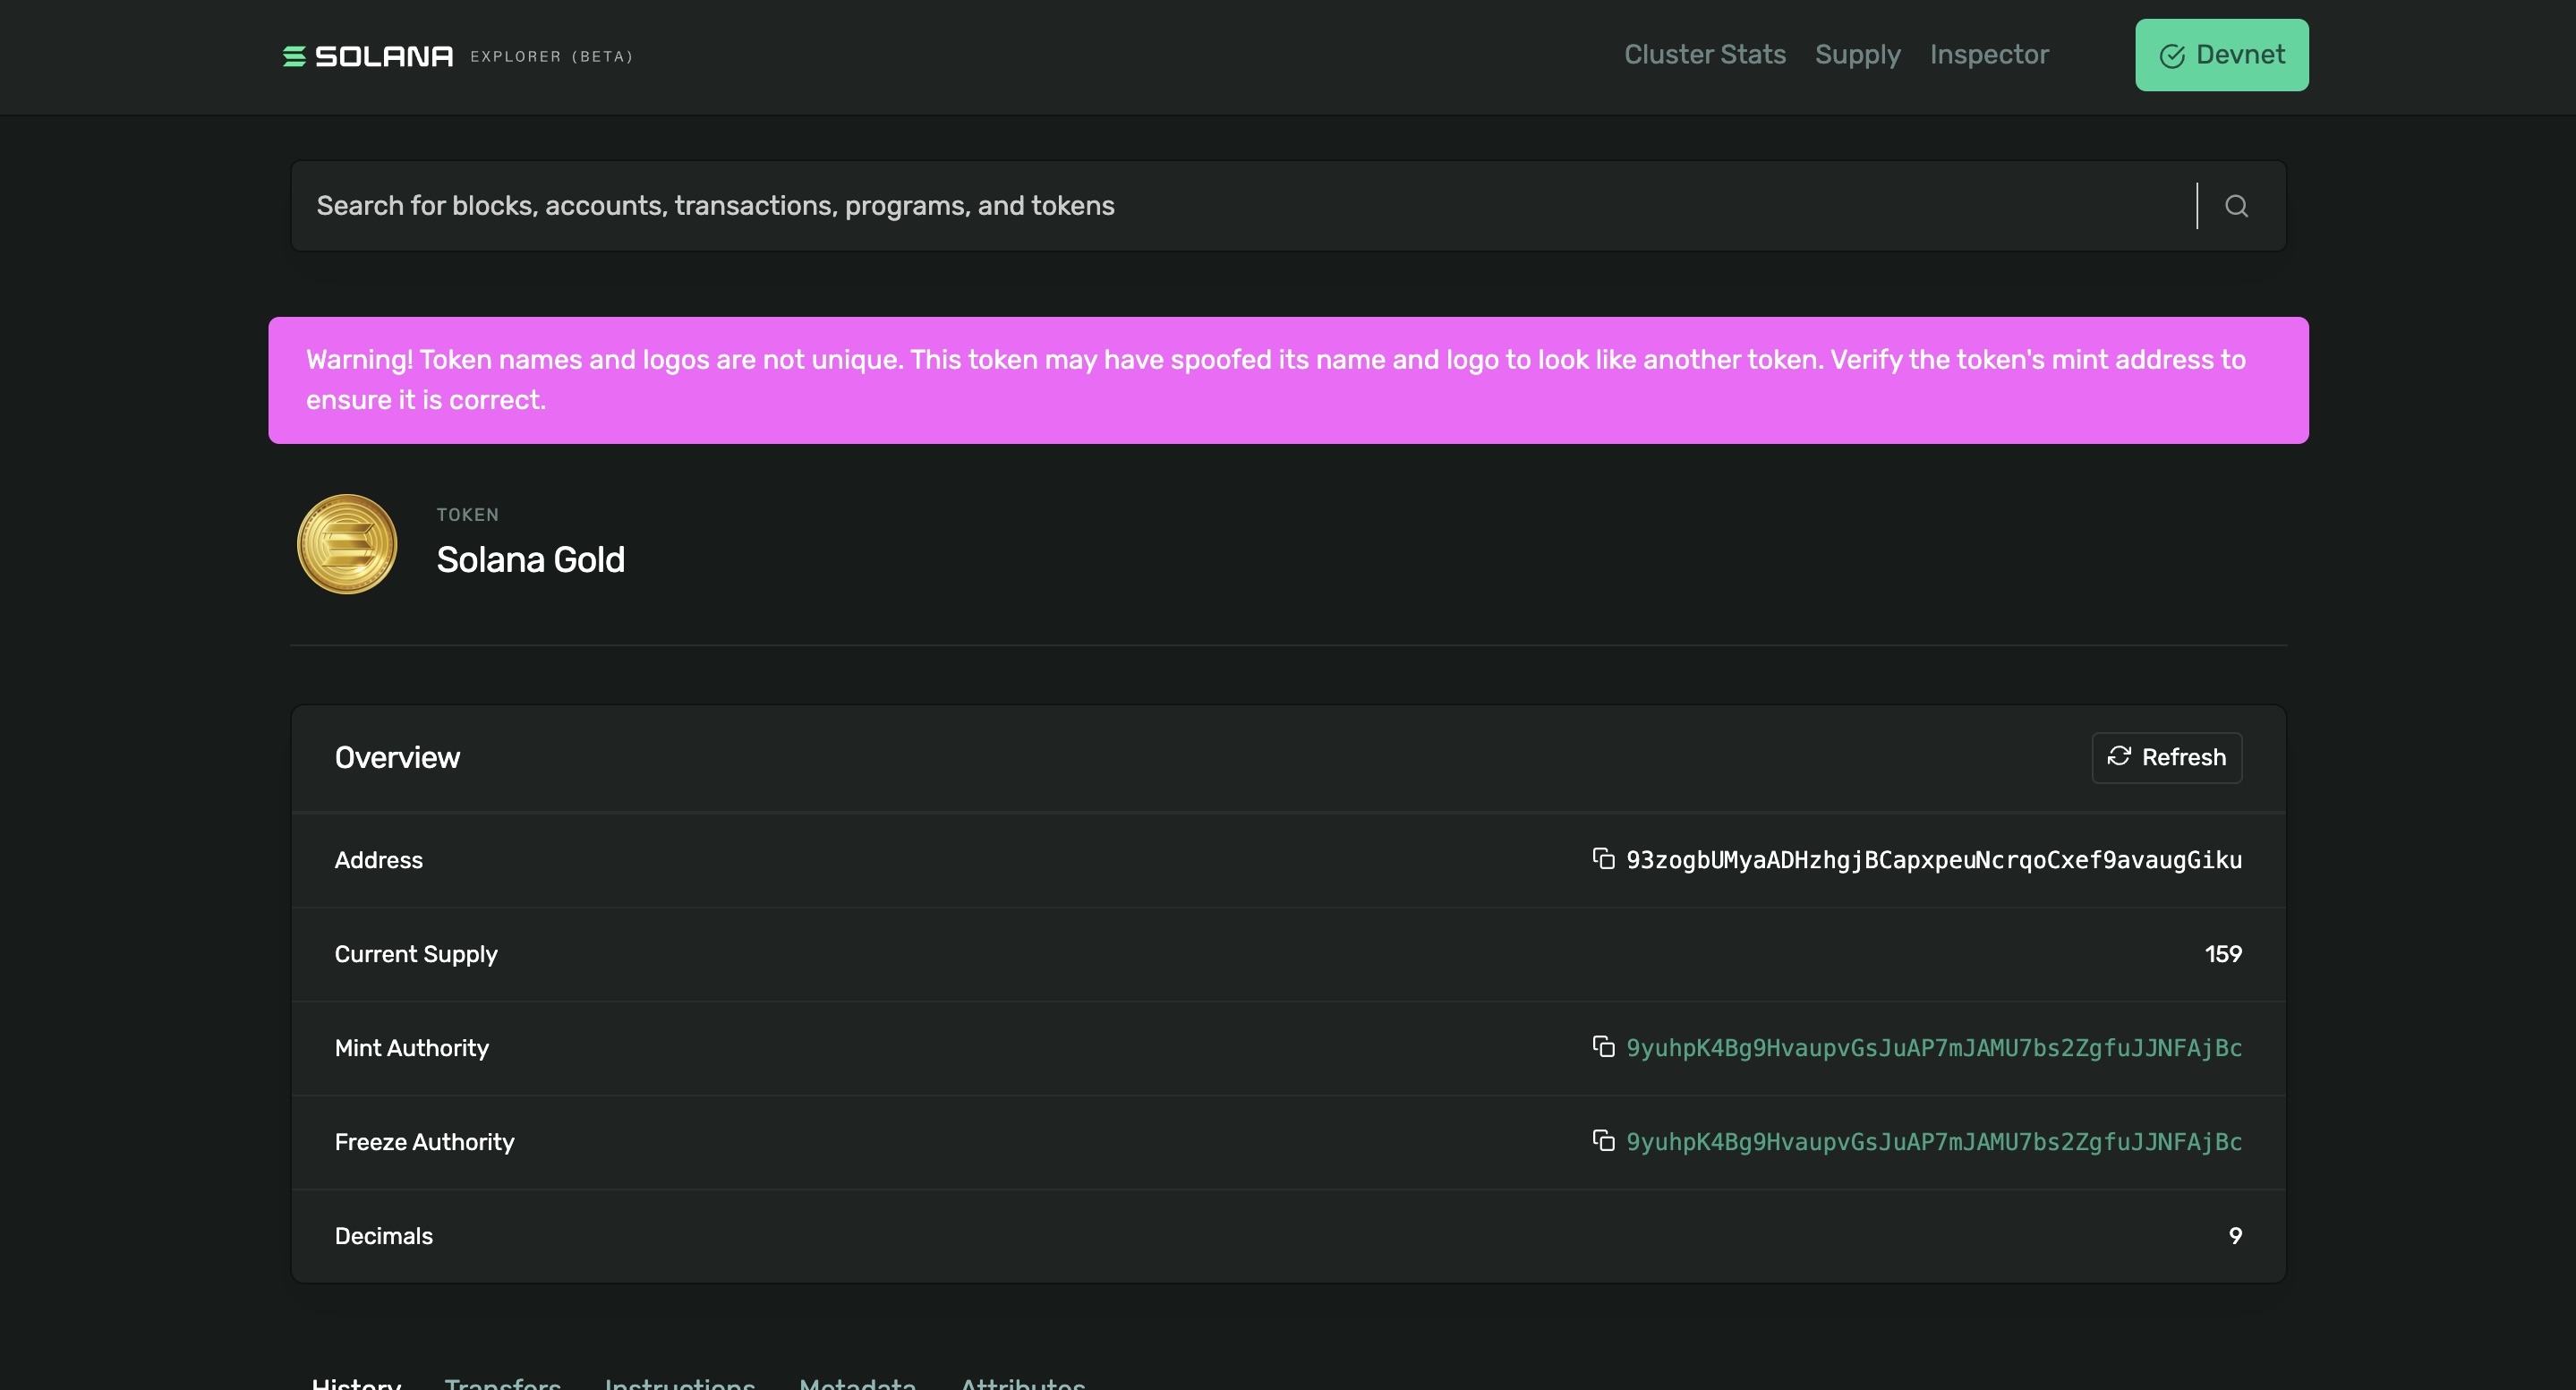
Task: Click the pink spoofing warning banner text
Action: [x=1275, y=380]
